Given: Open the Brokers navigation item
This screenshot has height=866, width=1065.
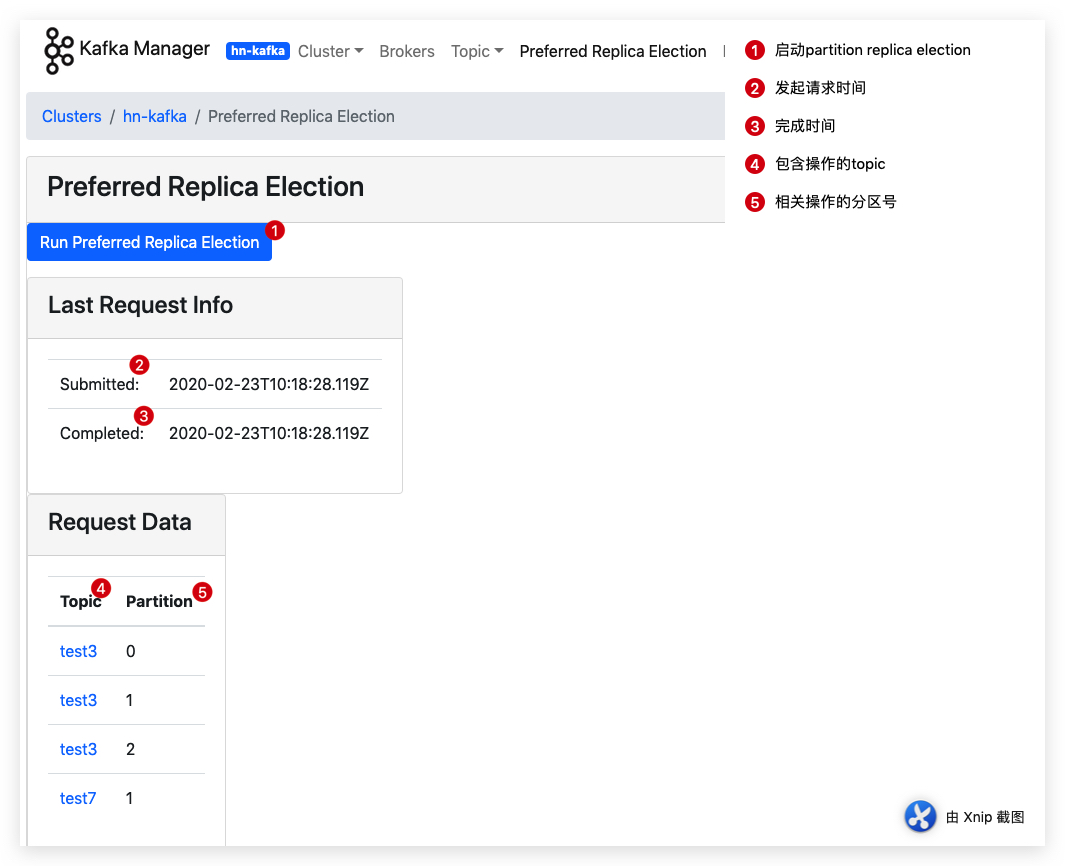Looking at the screenshot, I should click(x=407, y=52).
